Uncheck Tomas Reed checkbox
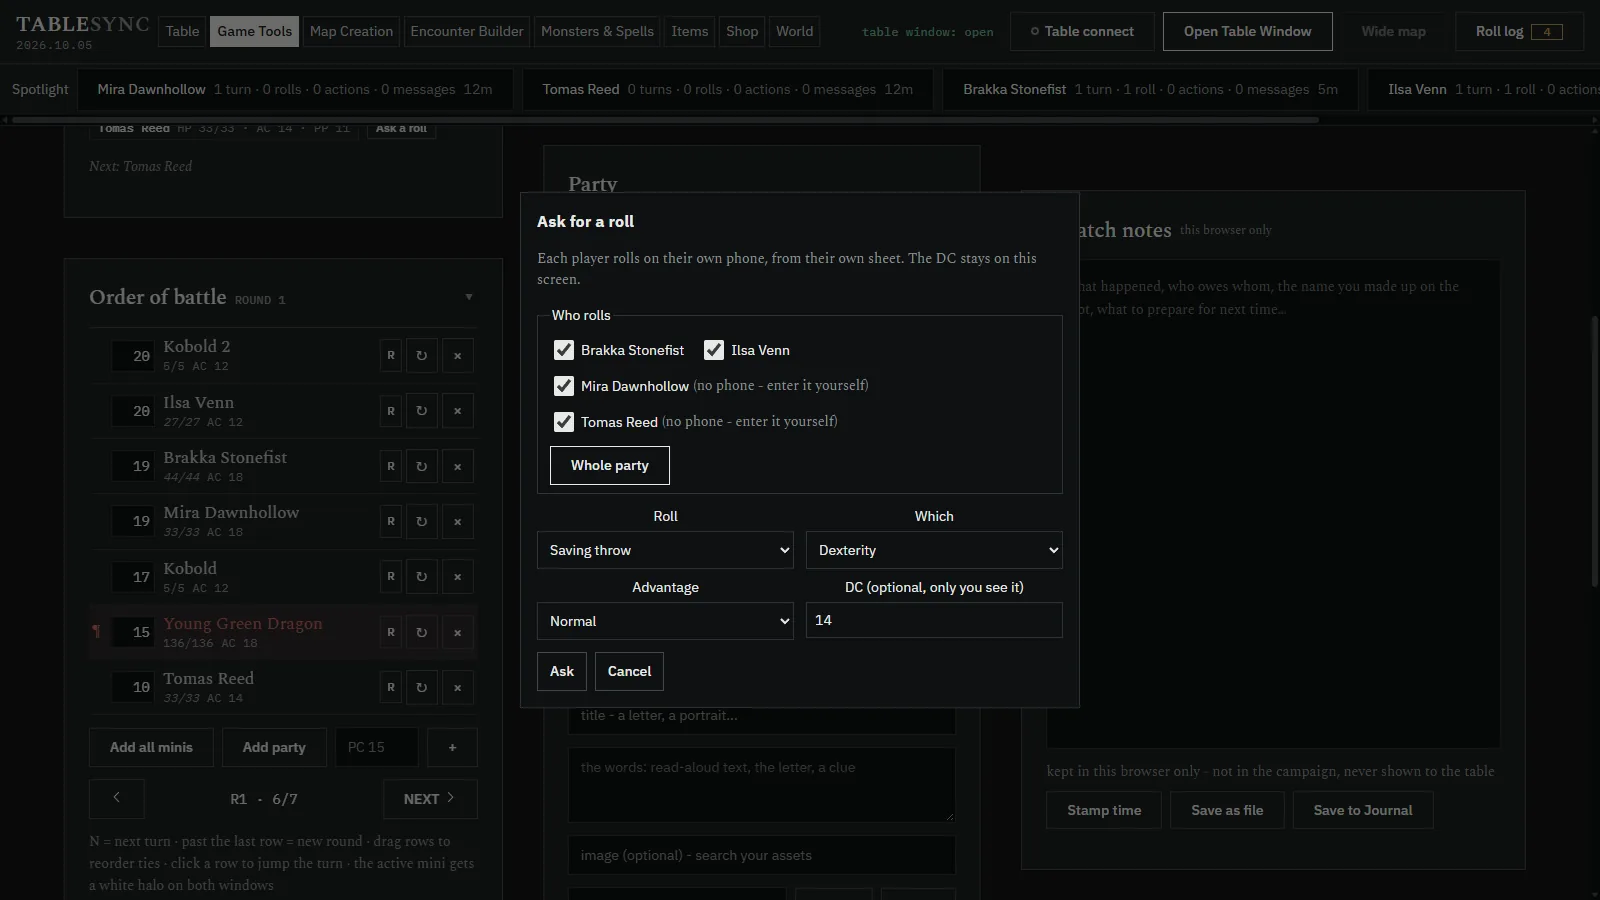Screen dimensions: 1600x900 (x=564, y=422)
